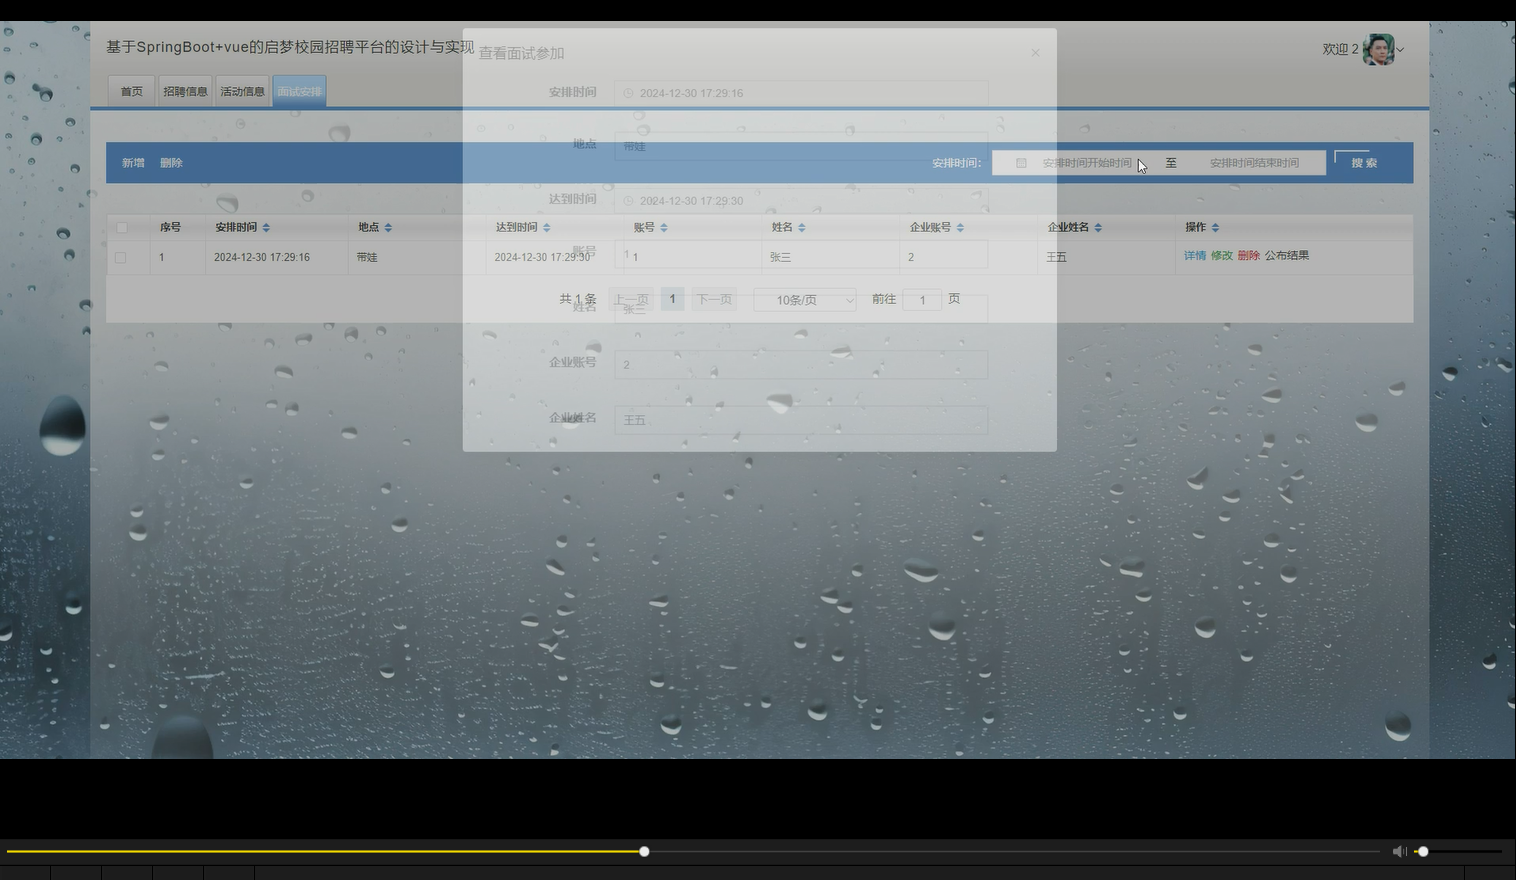Sort rows by 企业账号 column

click(960, 228)
